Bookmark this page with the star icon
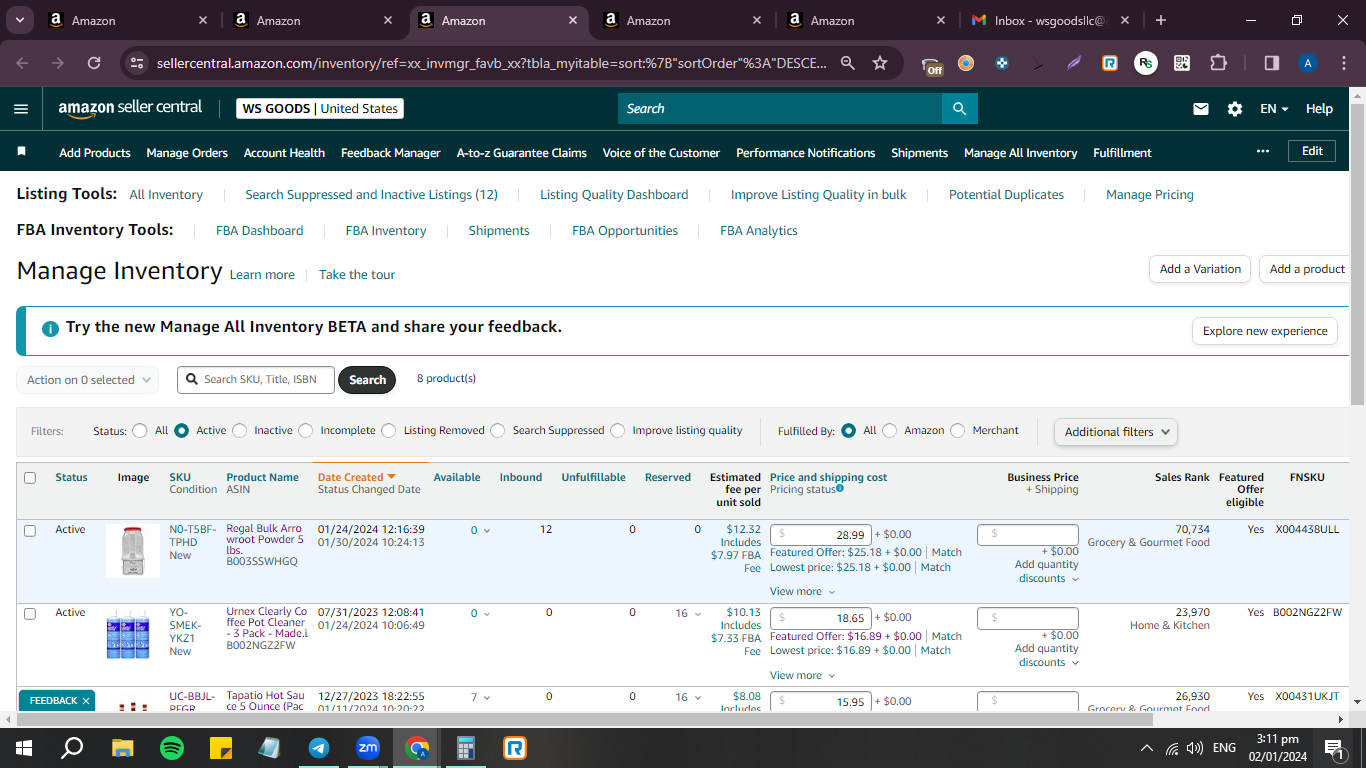 click(880, 63)
